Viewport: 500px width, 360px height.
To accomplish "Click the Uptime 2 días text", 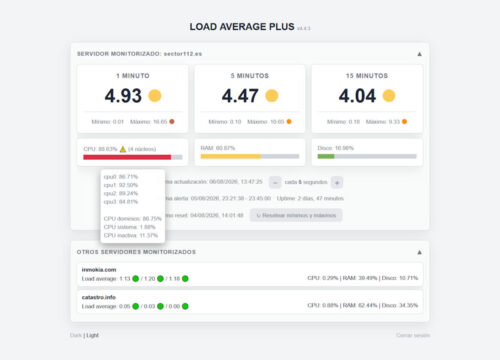I will pyautogui.click(x=310, y=198).
